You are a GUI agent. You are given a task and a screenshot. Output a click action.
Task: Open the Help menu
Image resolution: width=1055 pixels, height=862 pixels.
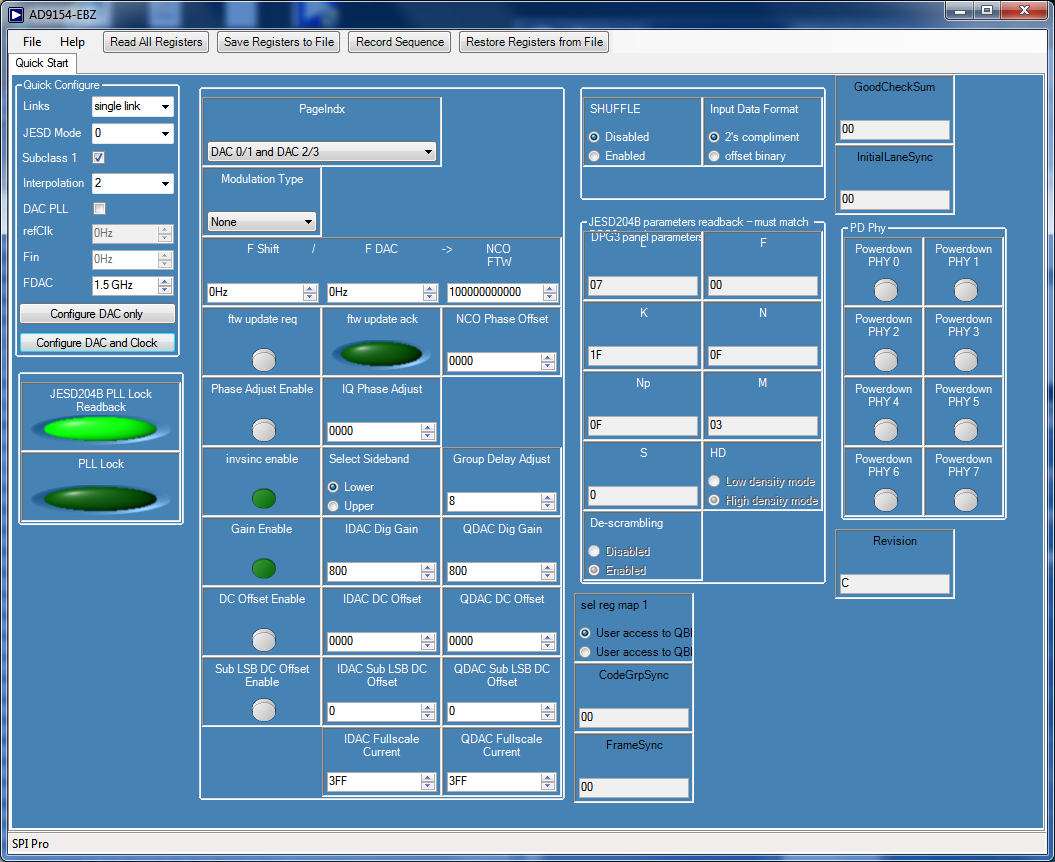[x=72, y=42]
